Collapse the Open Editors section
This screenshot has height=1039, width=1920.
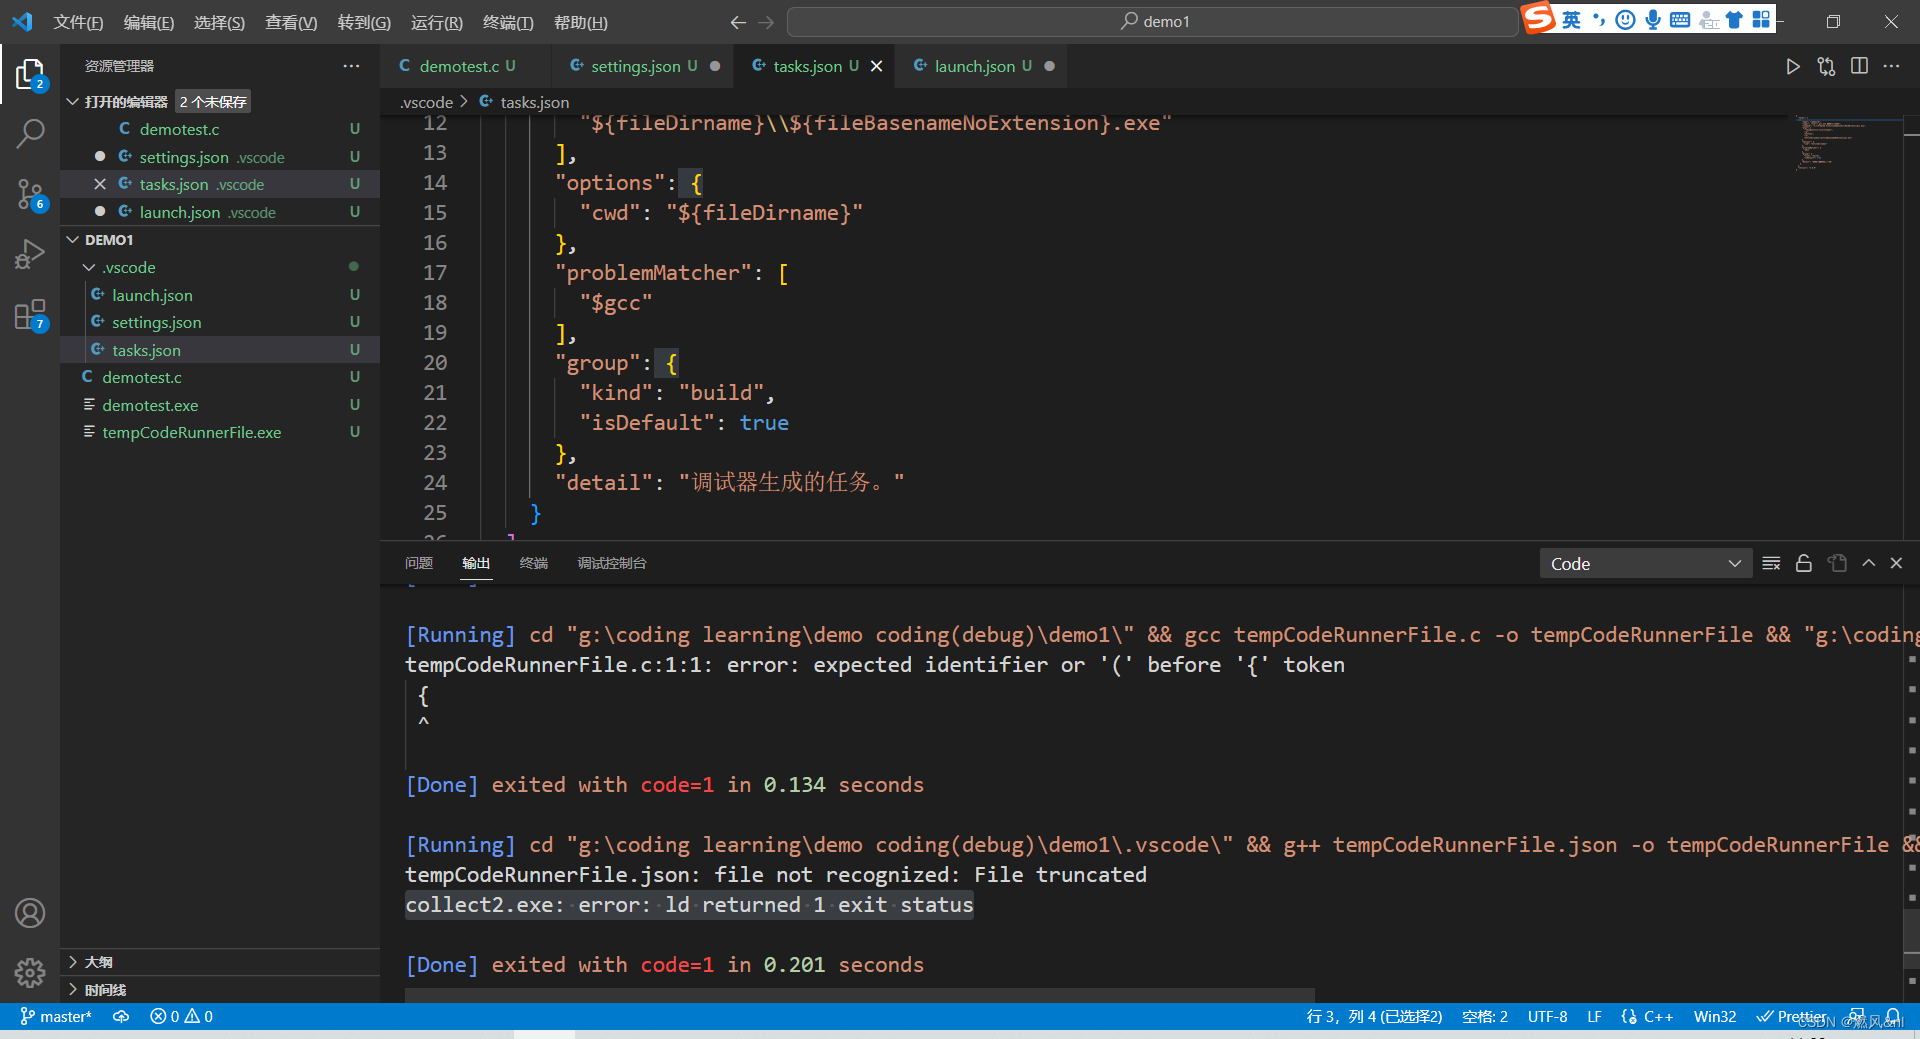73,102
